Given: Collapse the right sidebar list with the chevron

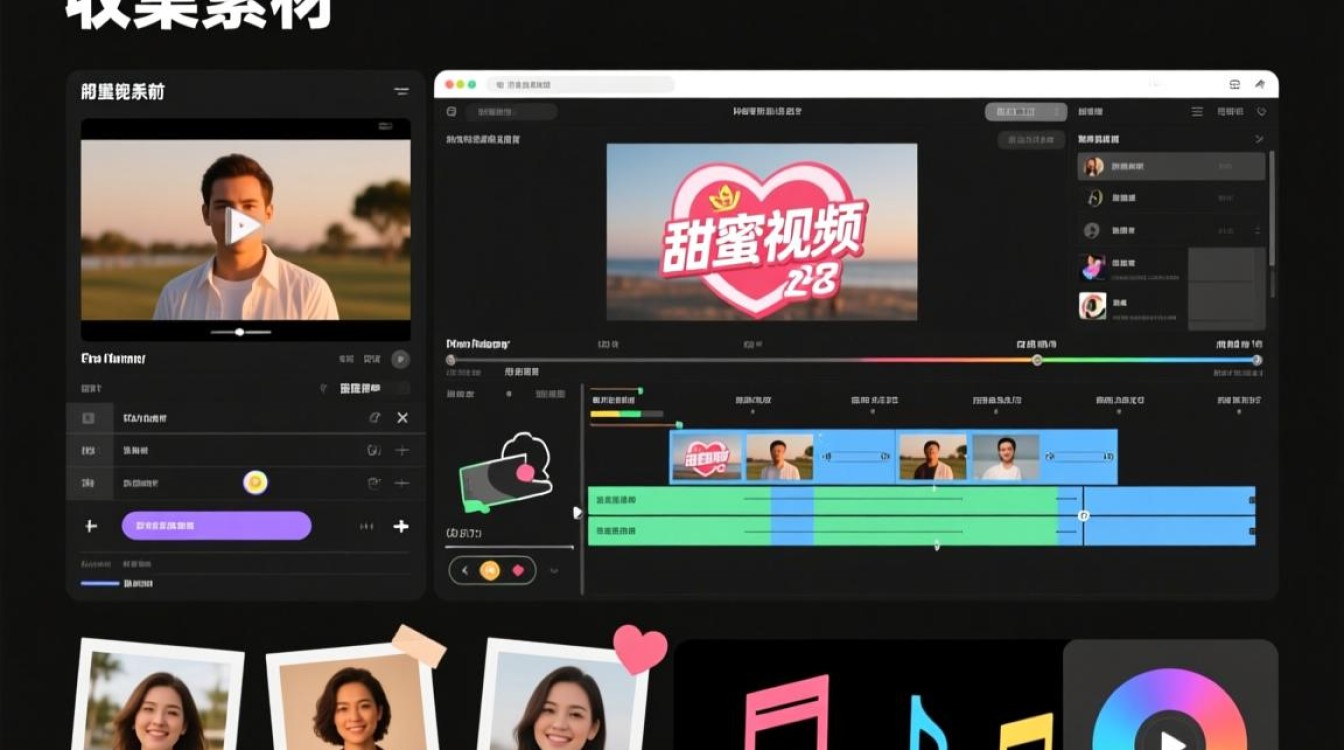Looking at the screenshot, I should pos(1259,139).
